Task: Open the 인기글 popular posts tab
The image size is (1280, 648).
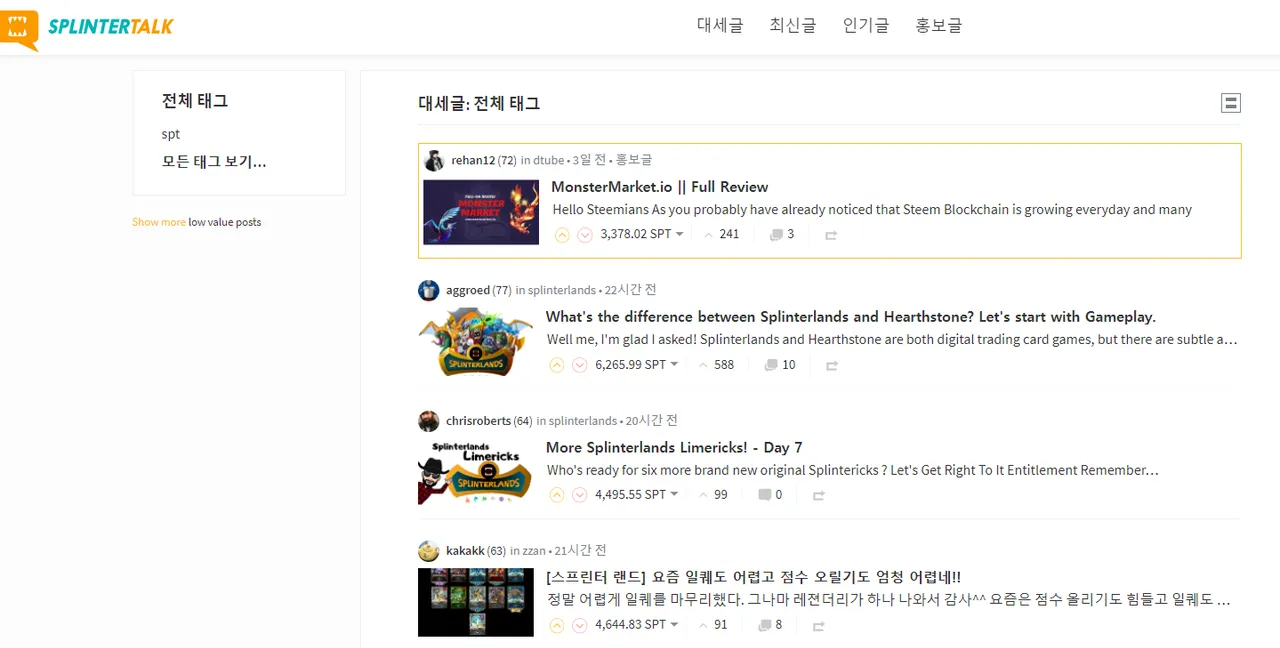Action: pyautogui.click(x=866, y=26)
